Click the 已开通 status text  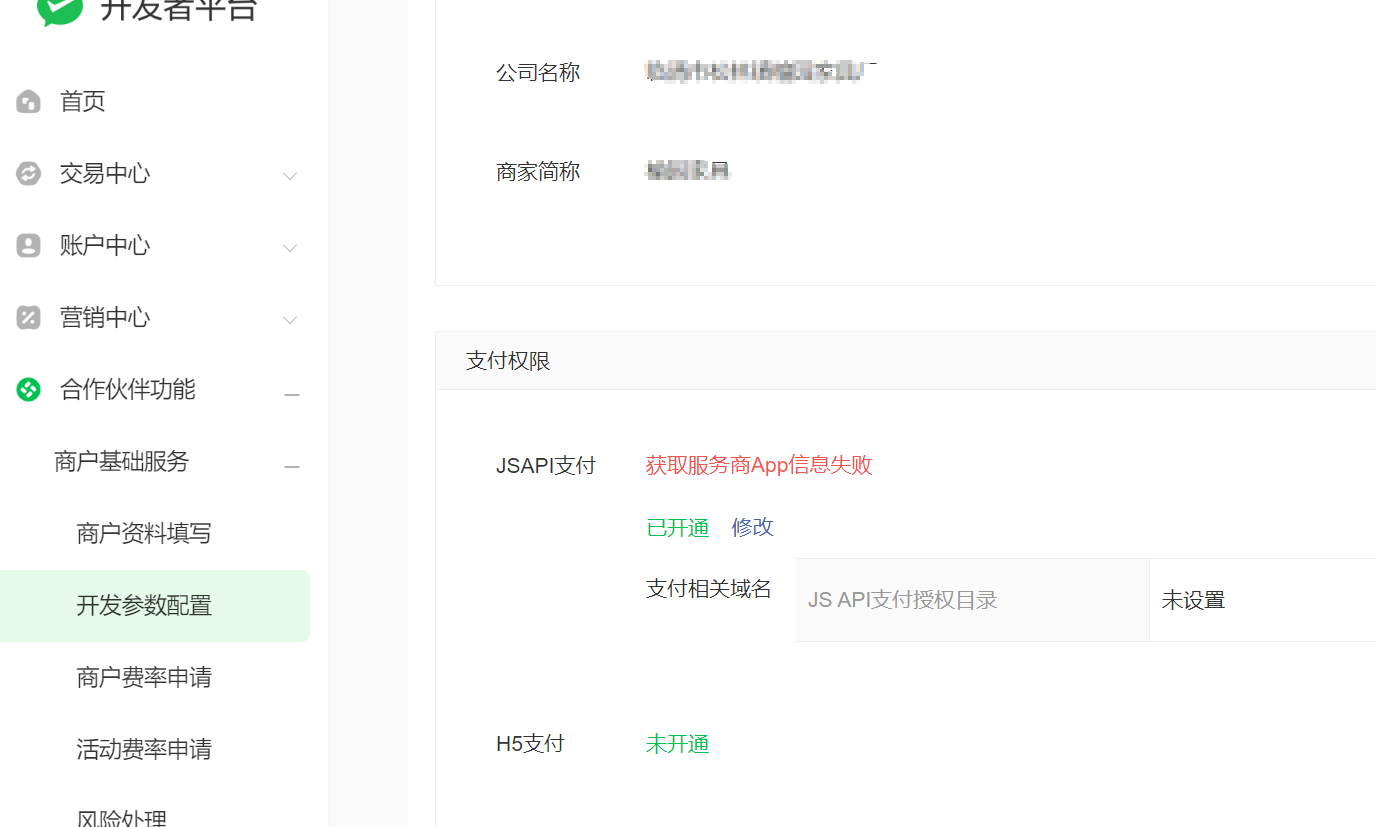[x=678, y=528]
